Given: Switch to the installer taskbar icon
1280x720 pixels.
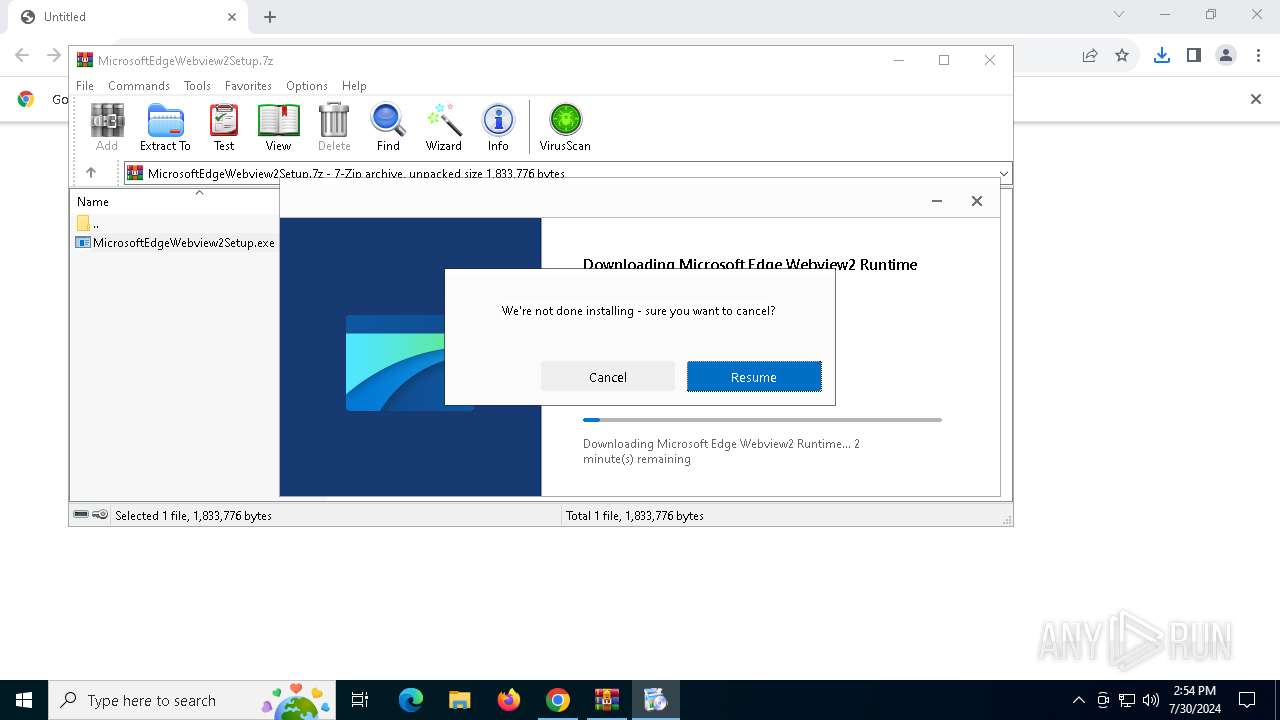Looking at the screenshot, I should click(x=655, y=700).
